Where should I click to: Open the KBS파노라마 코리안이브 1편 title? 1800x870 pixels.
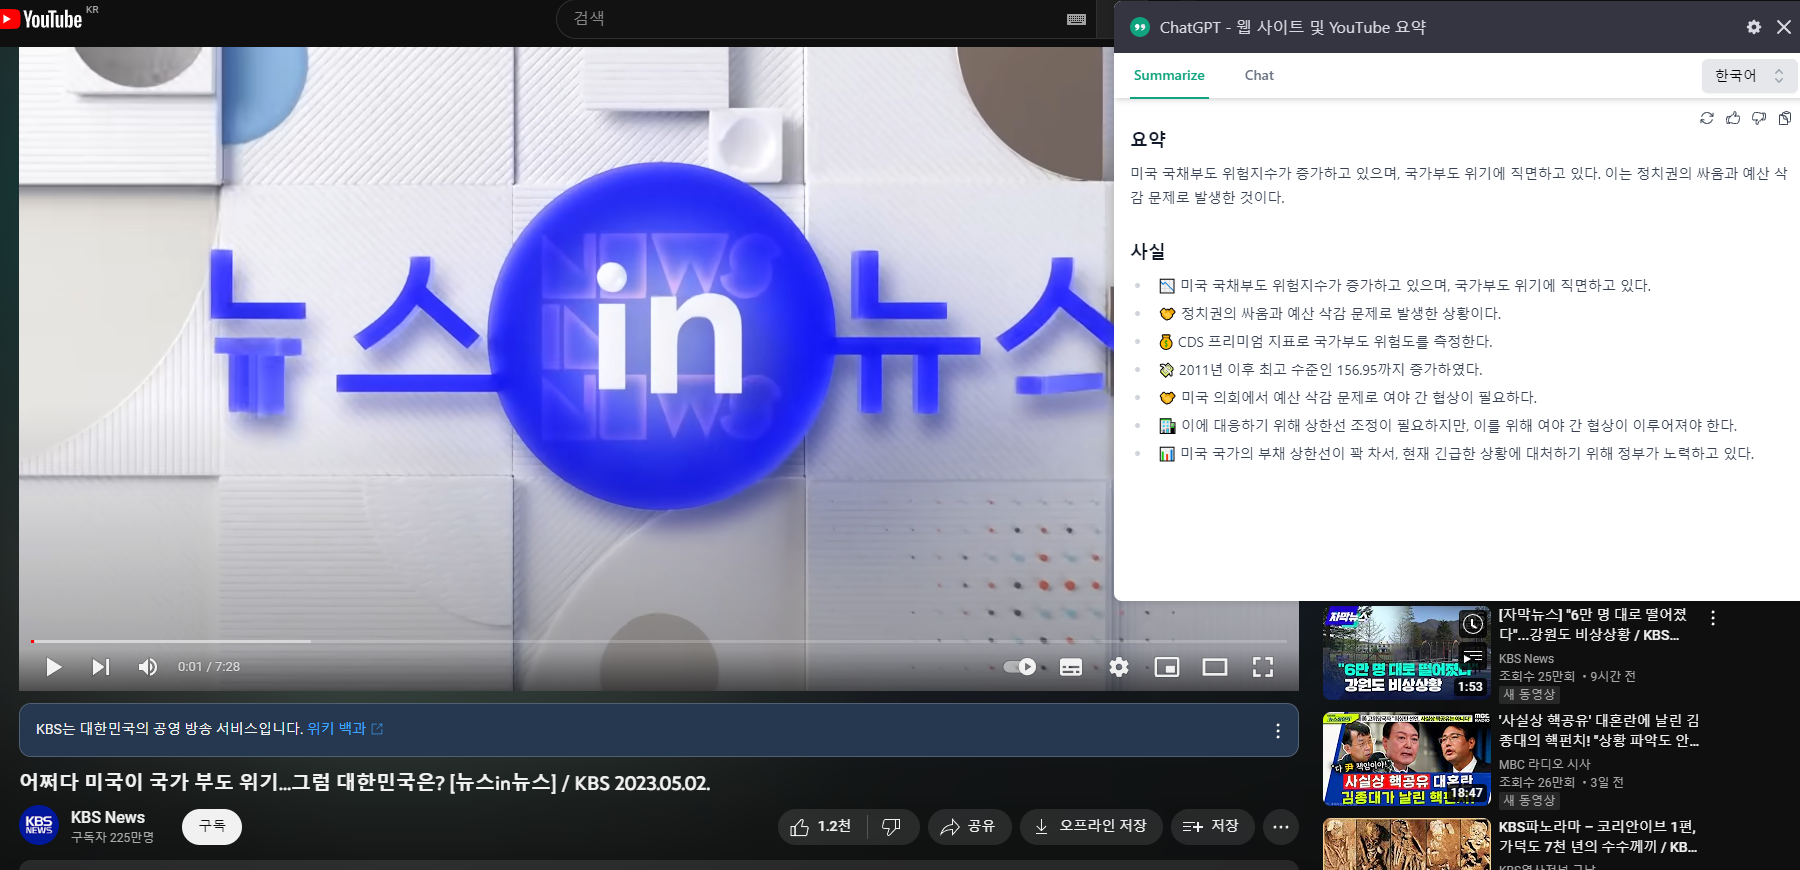click(x=1598, y=836)
